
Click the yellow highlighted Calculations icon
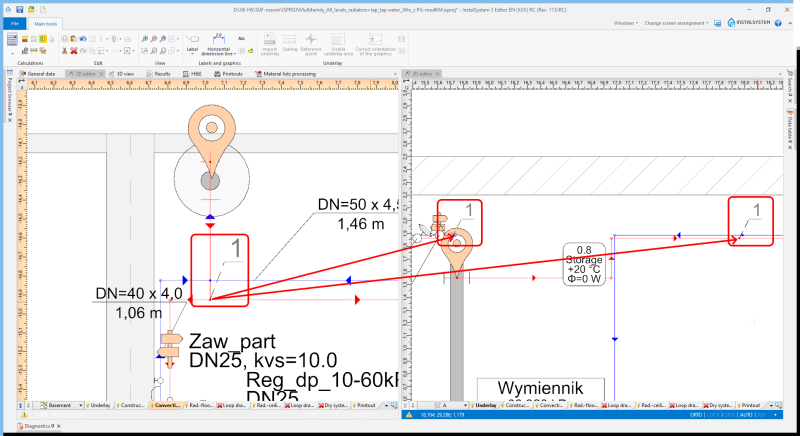[x=43, y=39]
